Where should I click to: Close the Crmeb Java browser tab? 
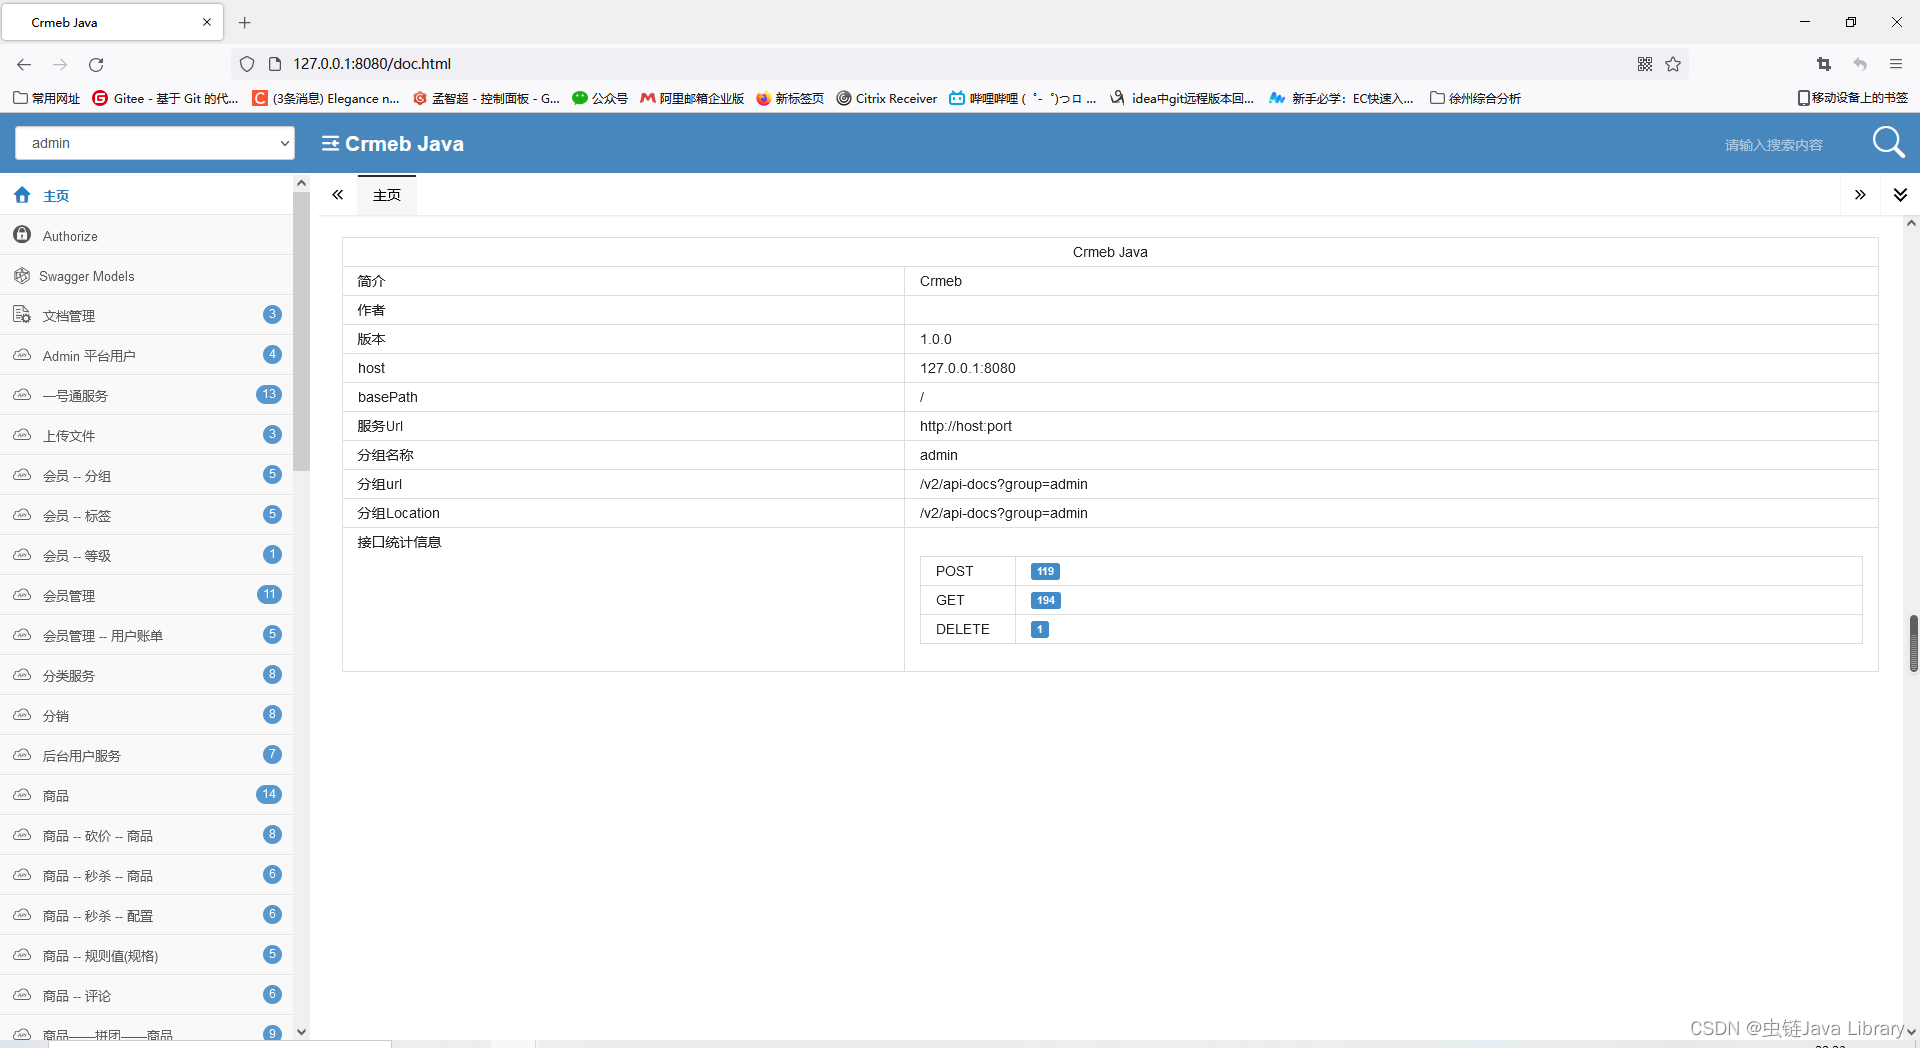(207, 22)
